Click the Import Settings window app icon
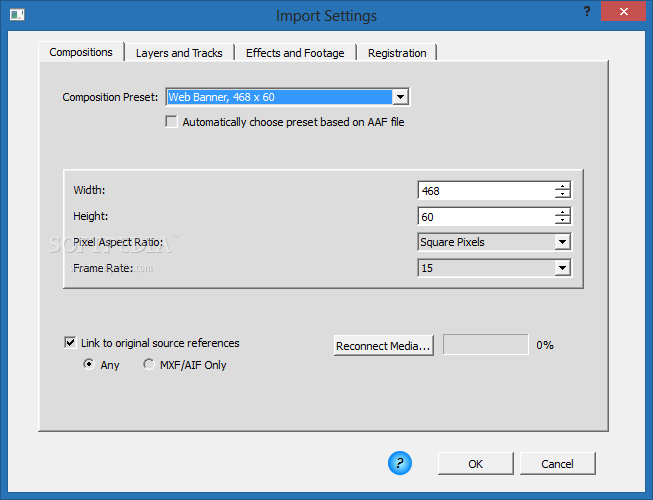 tap(17, 15)
